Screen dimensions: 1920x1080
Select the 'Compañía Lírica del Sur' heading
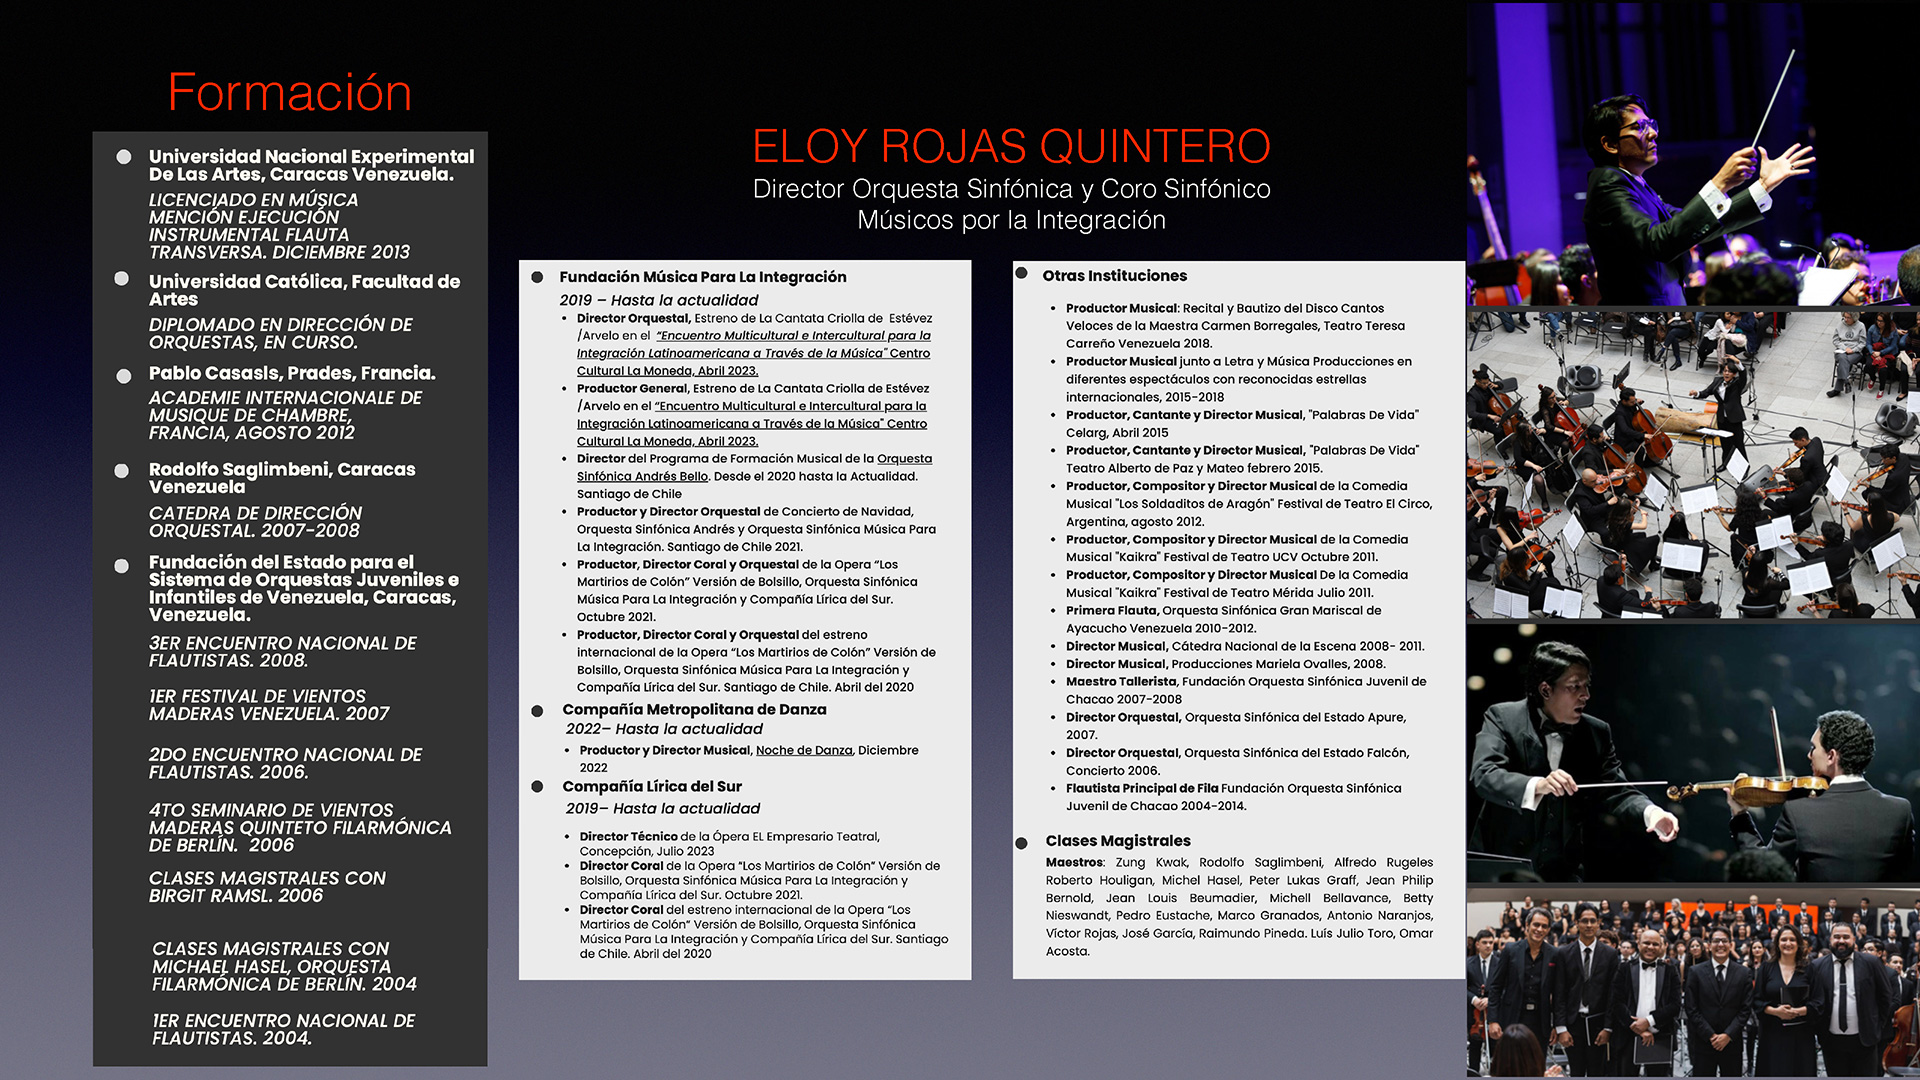651,786
